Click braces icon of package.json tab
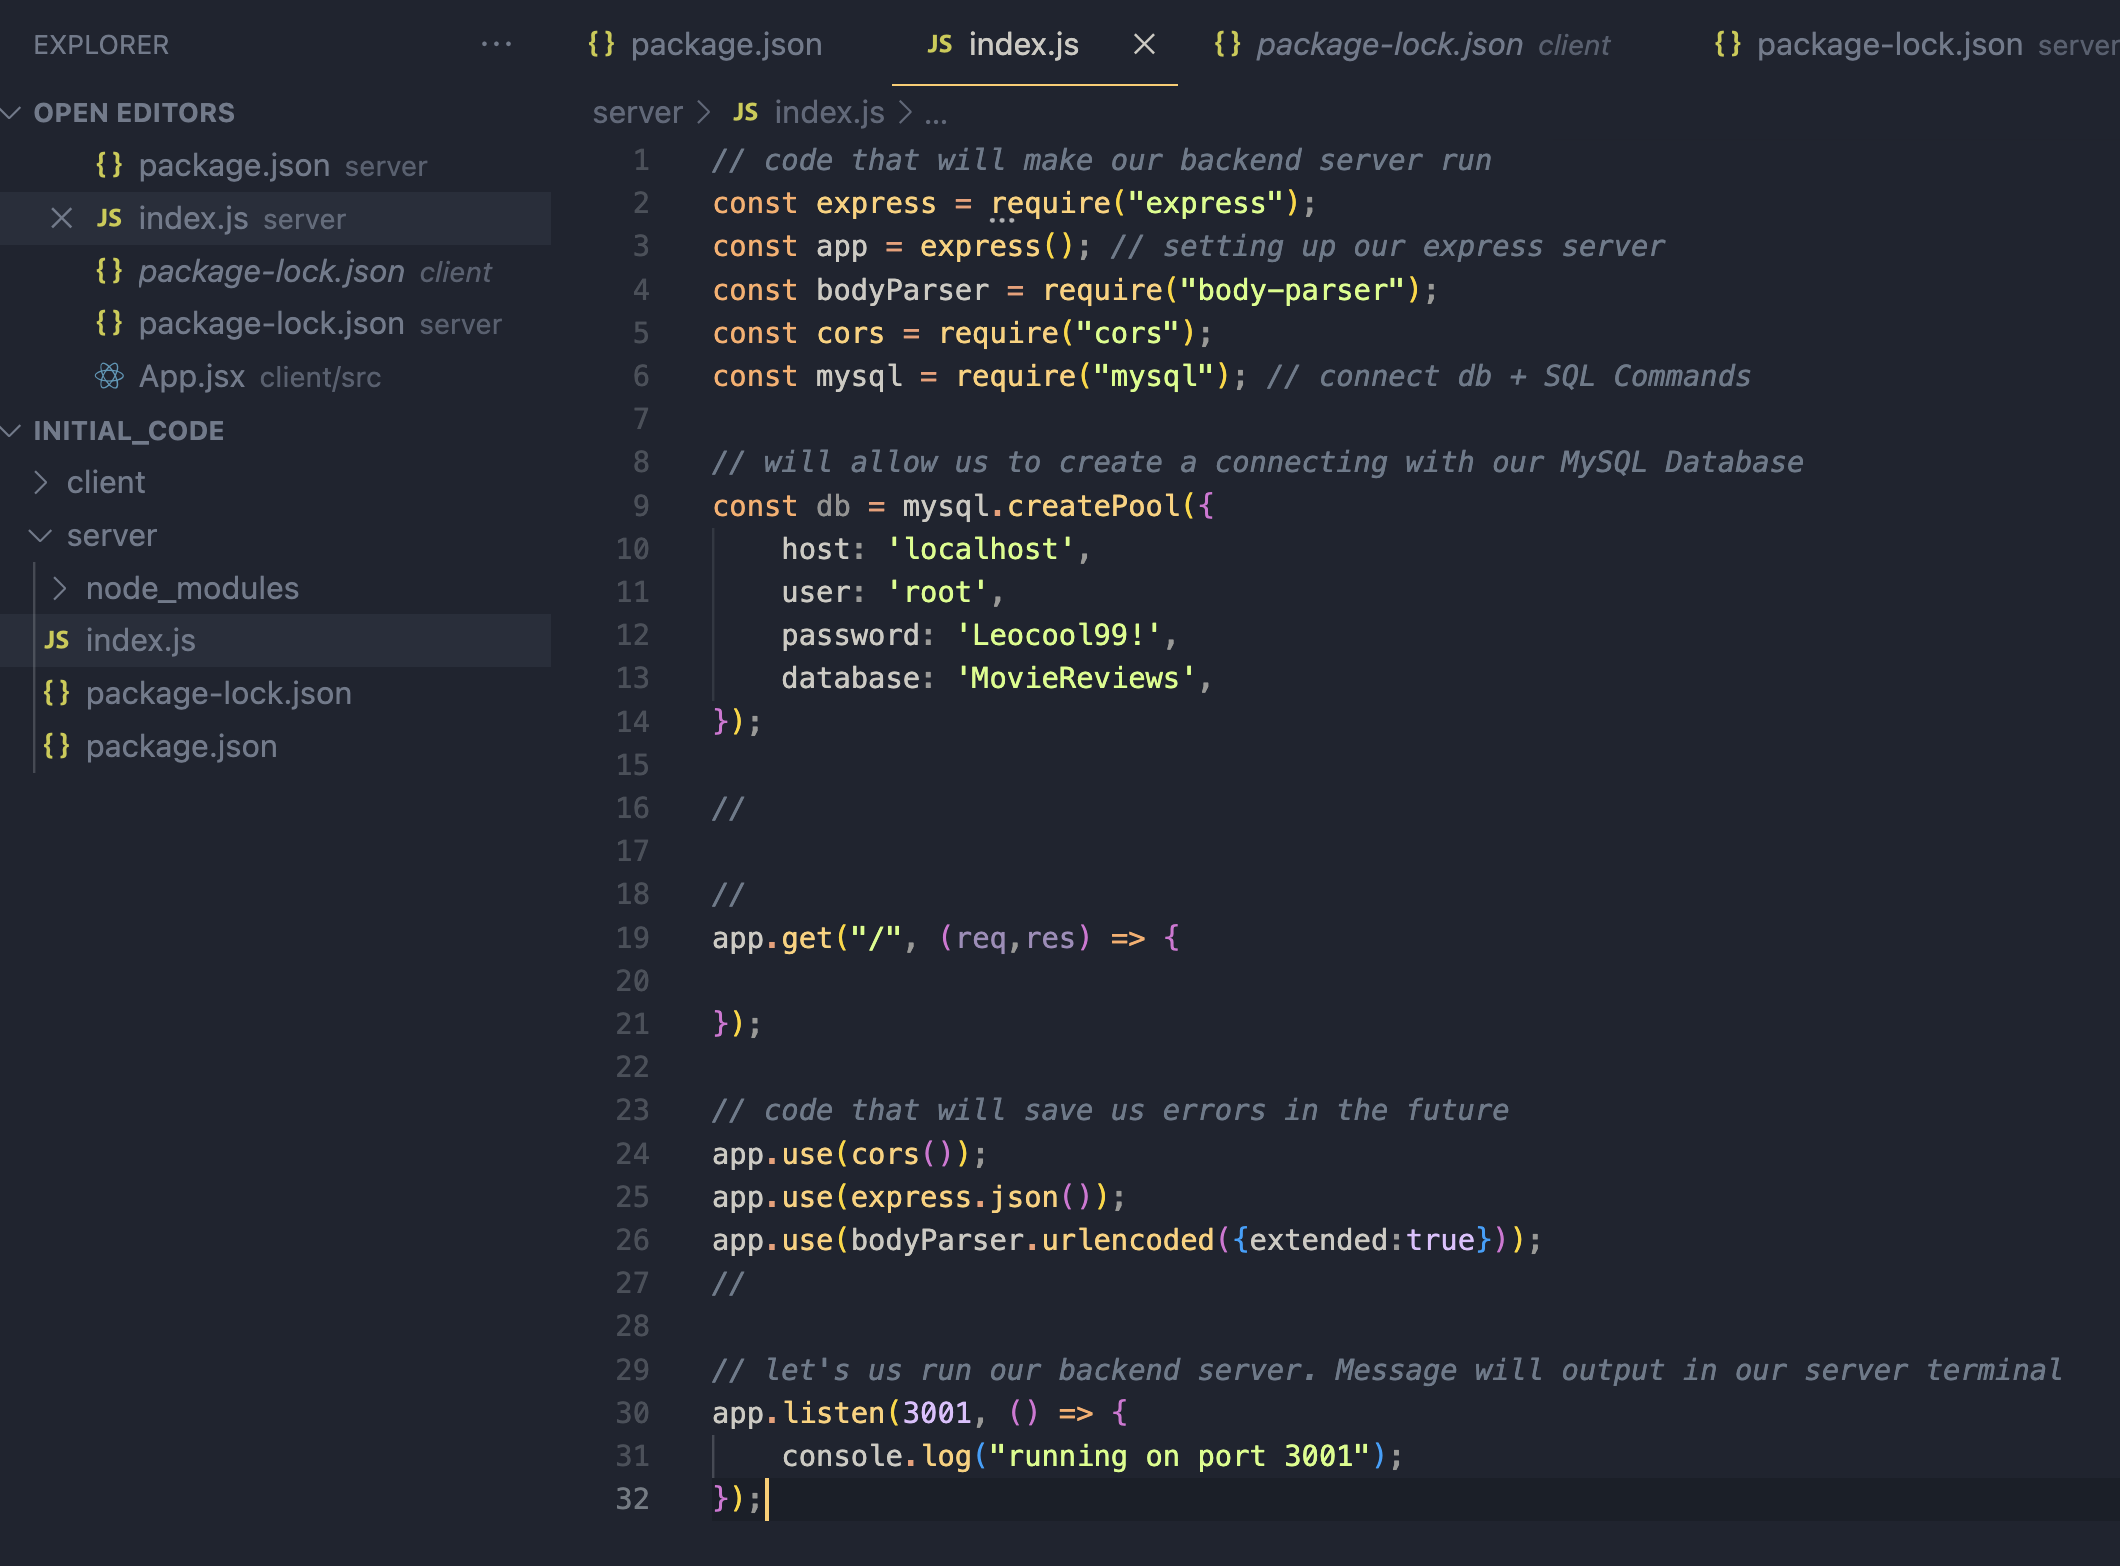This screenshot has height=1566, width=2120. coord(601,44)
